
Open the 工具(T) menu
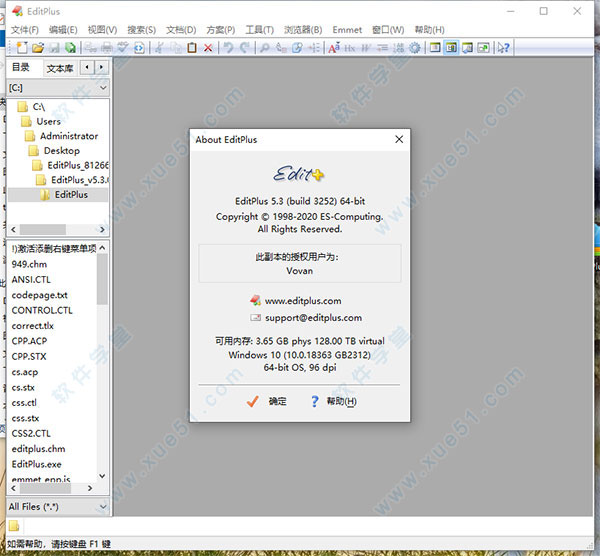click(x=260, y=30)
